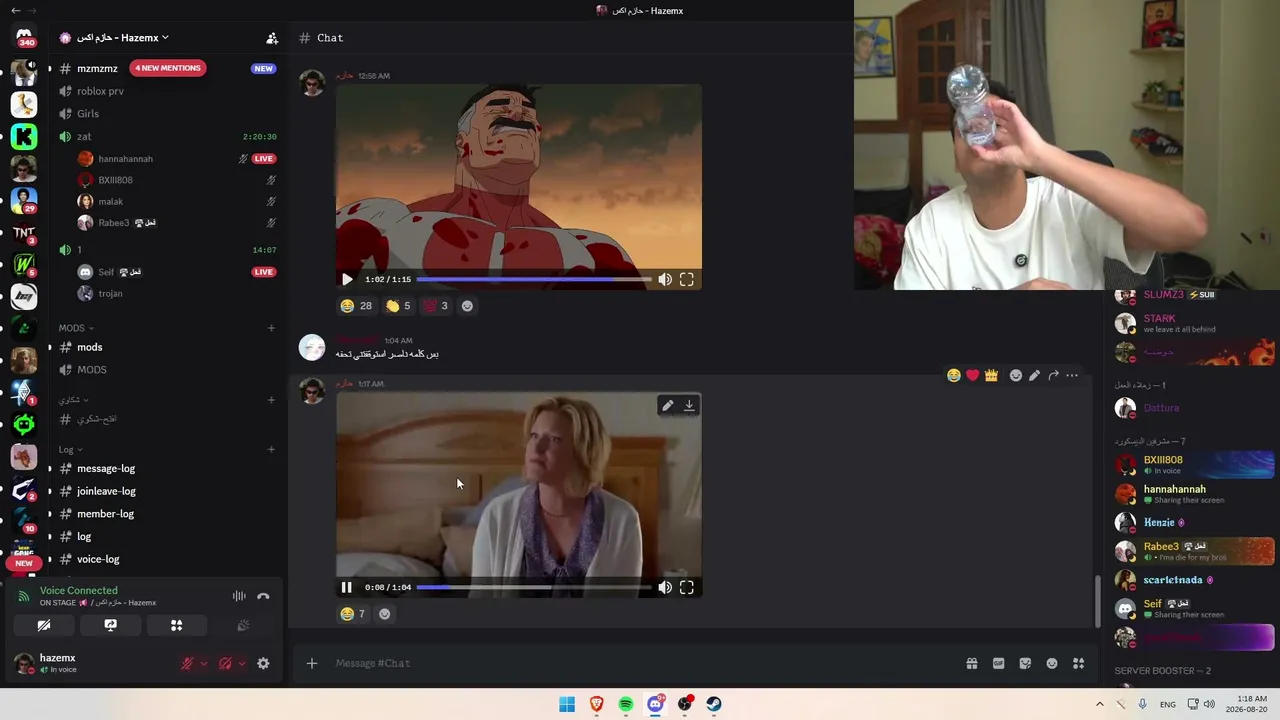Download the lower video attachment

(x=689, y=405)
